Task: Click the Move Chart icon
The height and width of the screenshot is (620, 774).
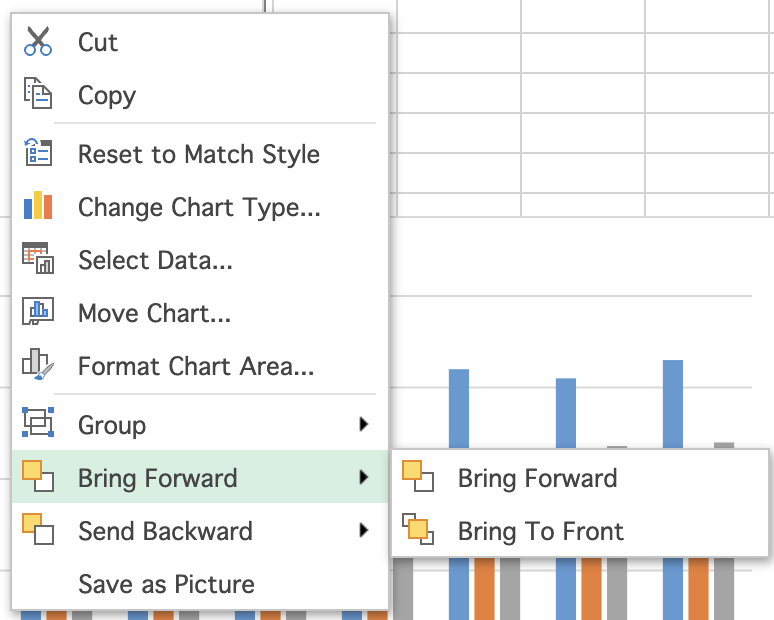Action: pyautogui.click(x=38, y=313)
